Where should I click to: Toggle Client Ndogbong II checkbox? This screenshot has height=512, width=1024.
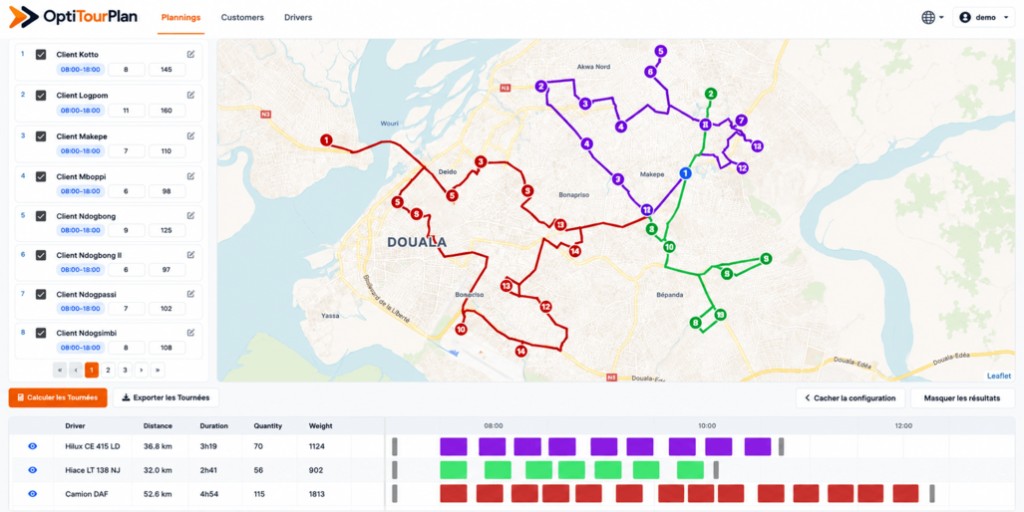click(41, 255)
